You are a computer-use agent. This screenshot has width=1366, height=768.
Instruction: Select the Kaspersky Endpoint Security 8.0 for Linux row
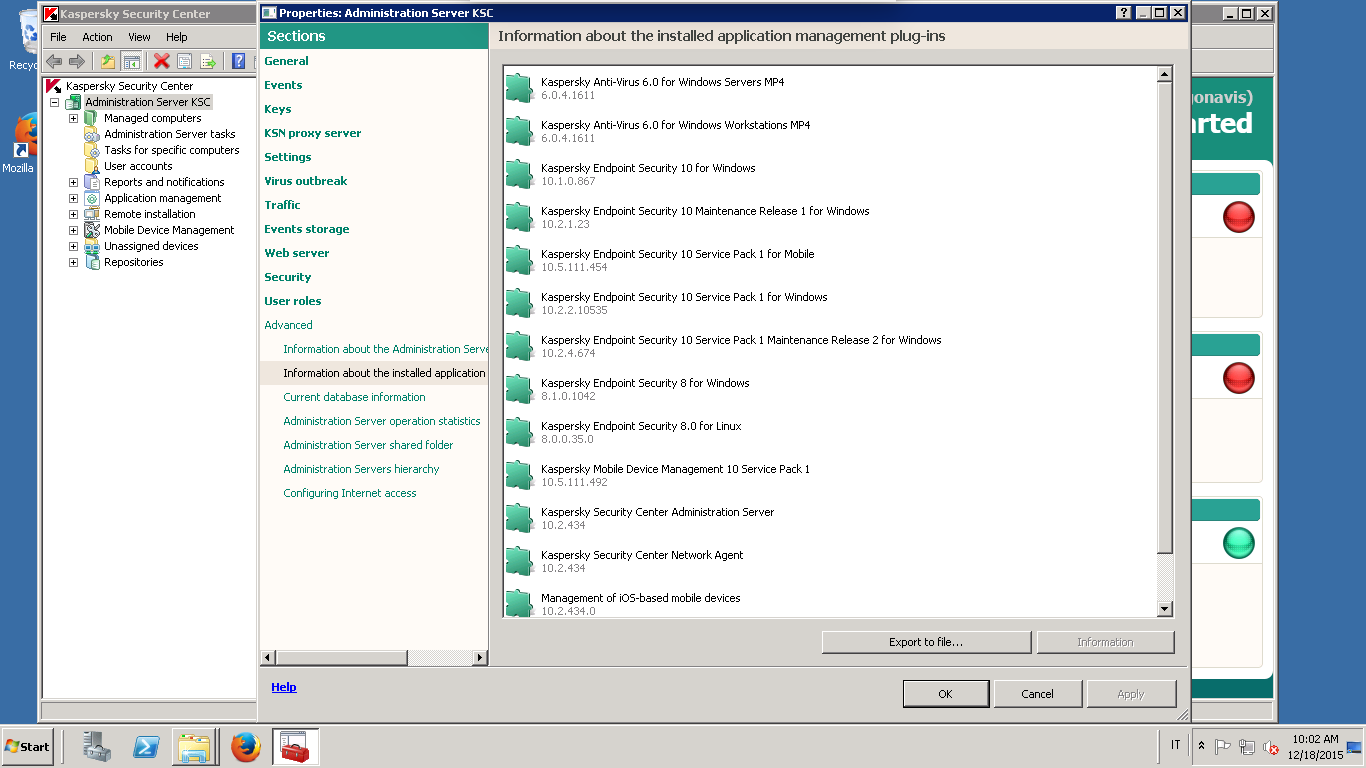(830, 432)
